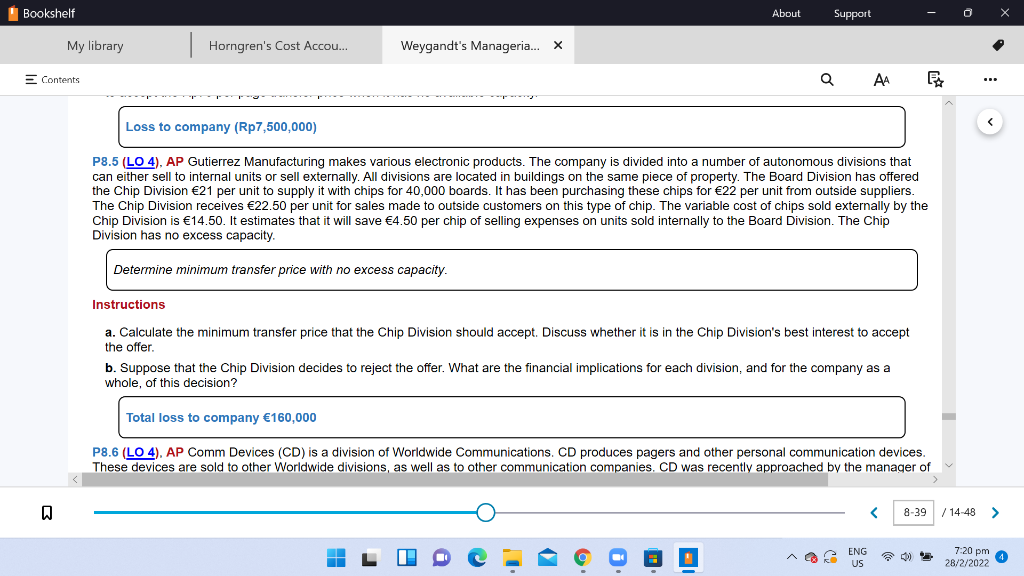
Task: Collapse the side panel chevron
Action: [990, 121]
